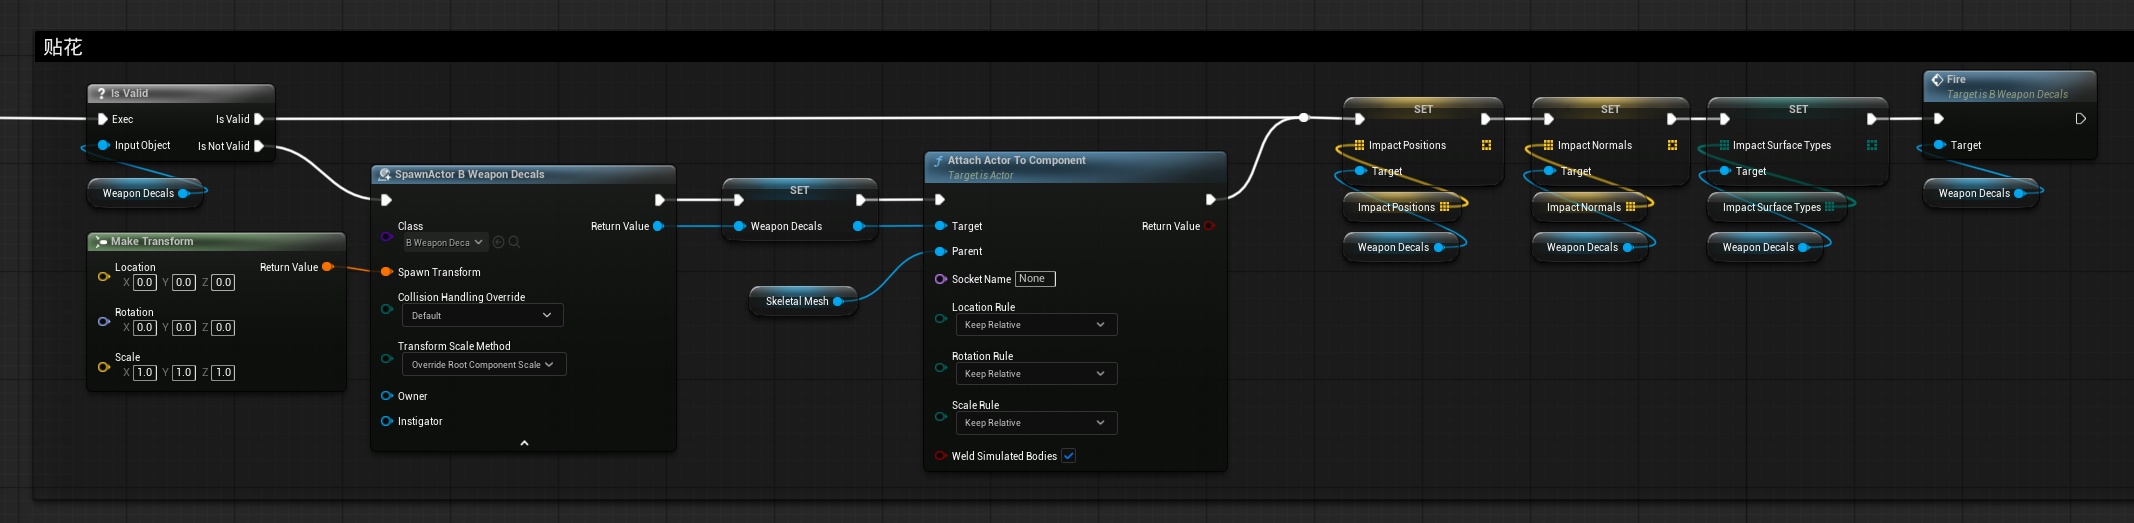
Task: Open the Scale Rule dropdown
Action: (1035, 422)
